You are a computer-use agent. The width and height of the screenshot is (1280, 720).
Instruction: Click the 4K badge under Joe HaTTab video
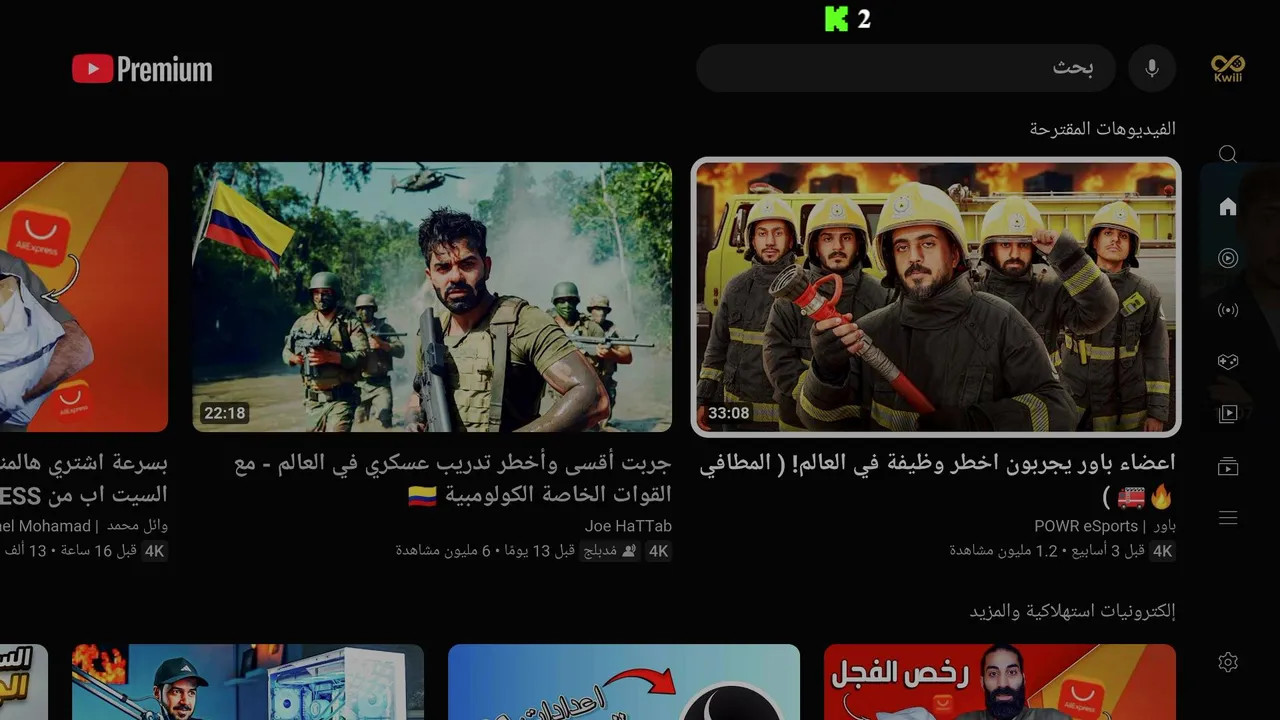pyautogui.click(x=658, y=551)
